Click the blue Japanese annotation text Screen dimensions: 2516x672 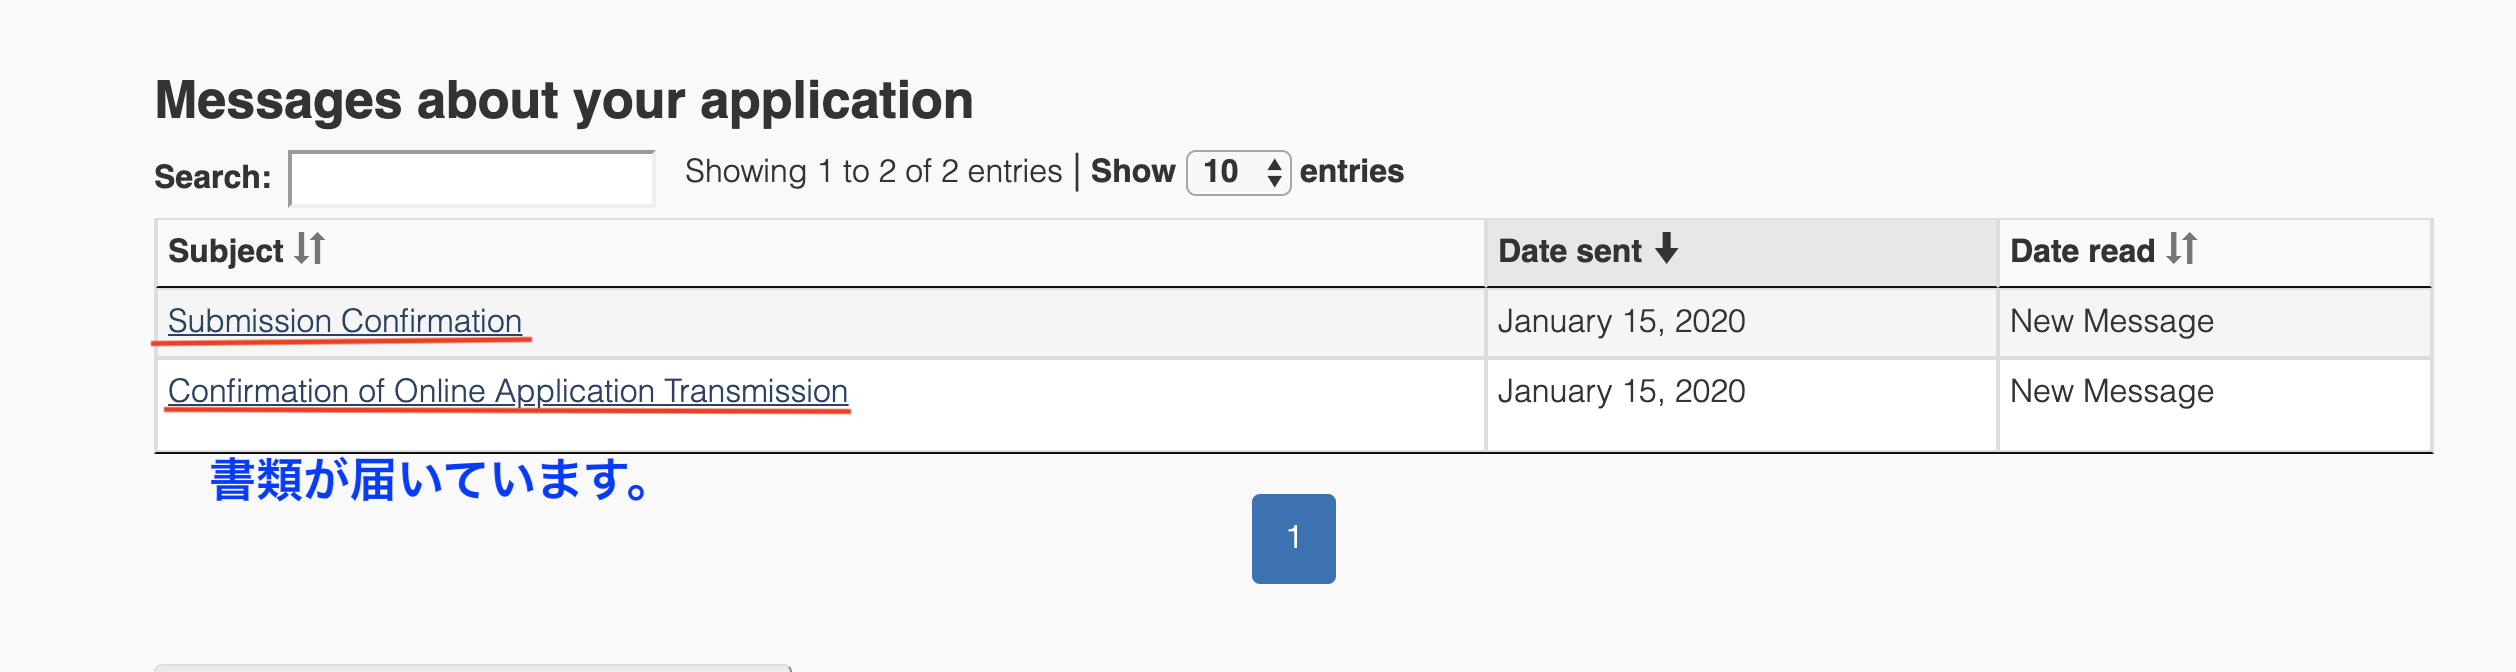(432, 480)
